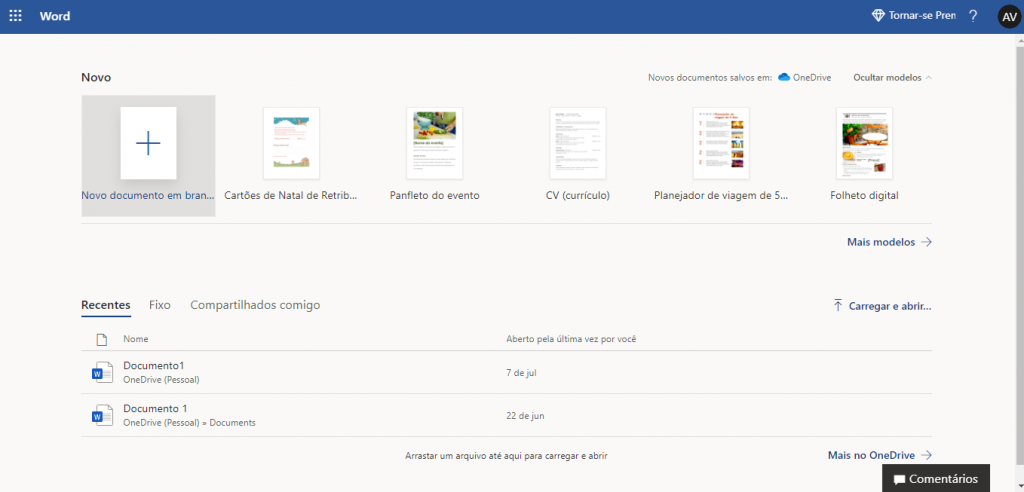Click the file type column header icon
Screen dimensions: 1024x492
101,340
